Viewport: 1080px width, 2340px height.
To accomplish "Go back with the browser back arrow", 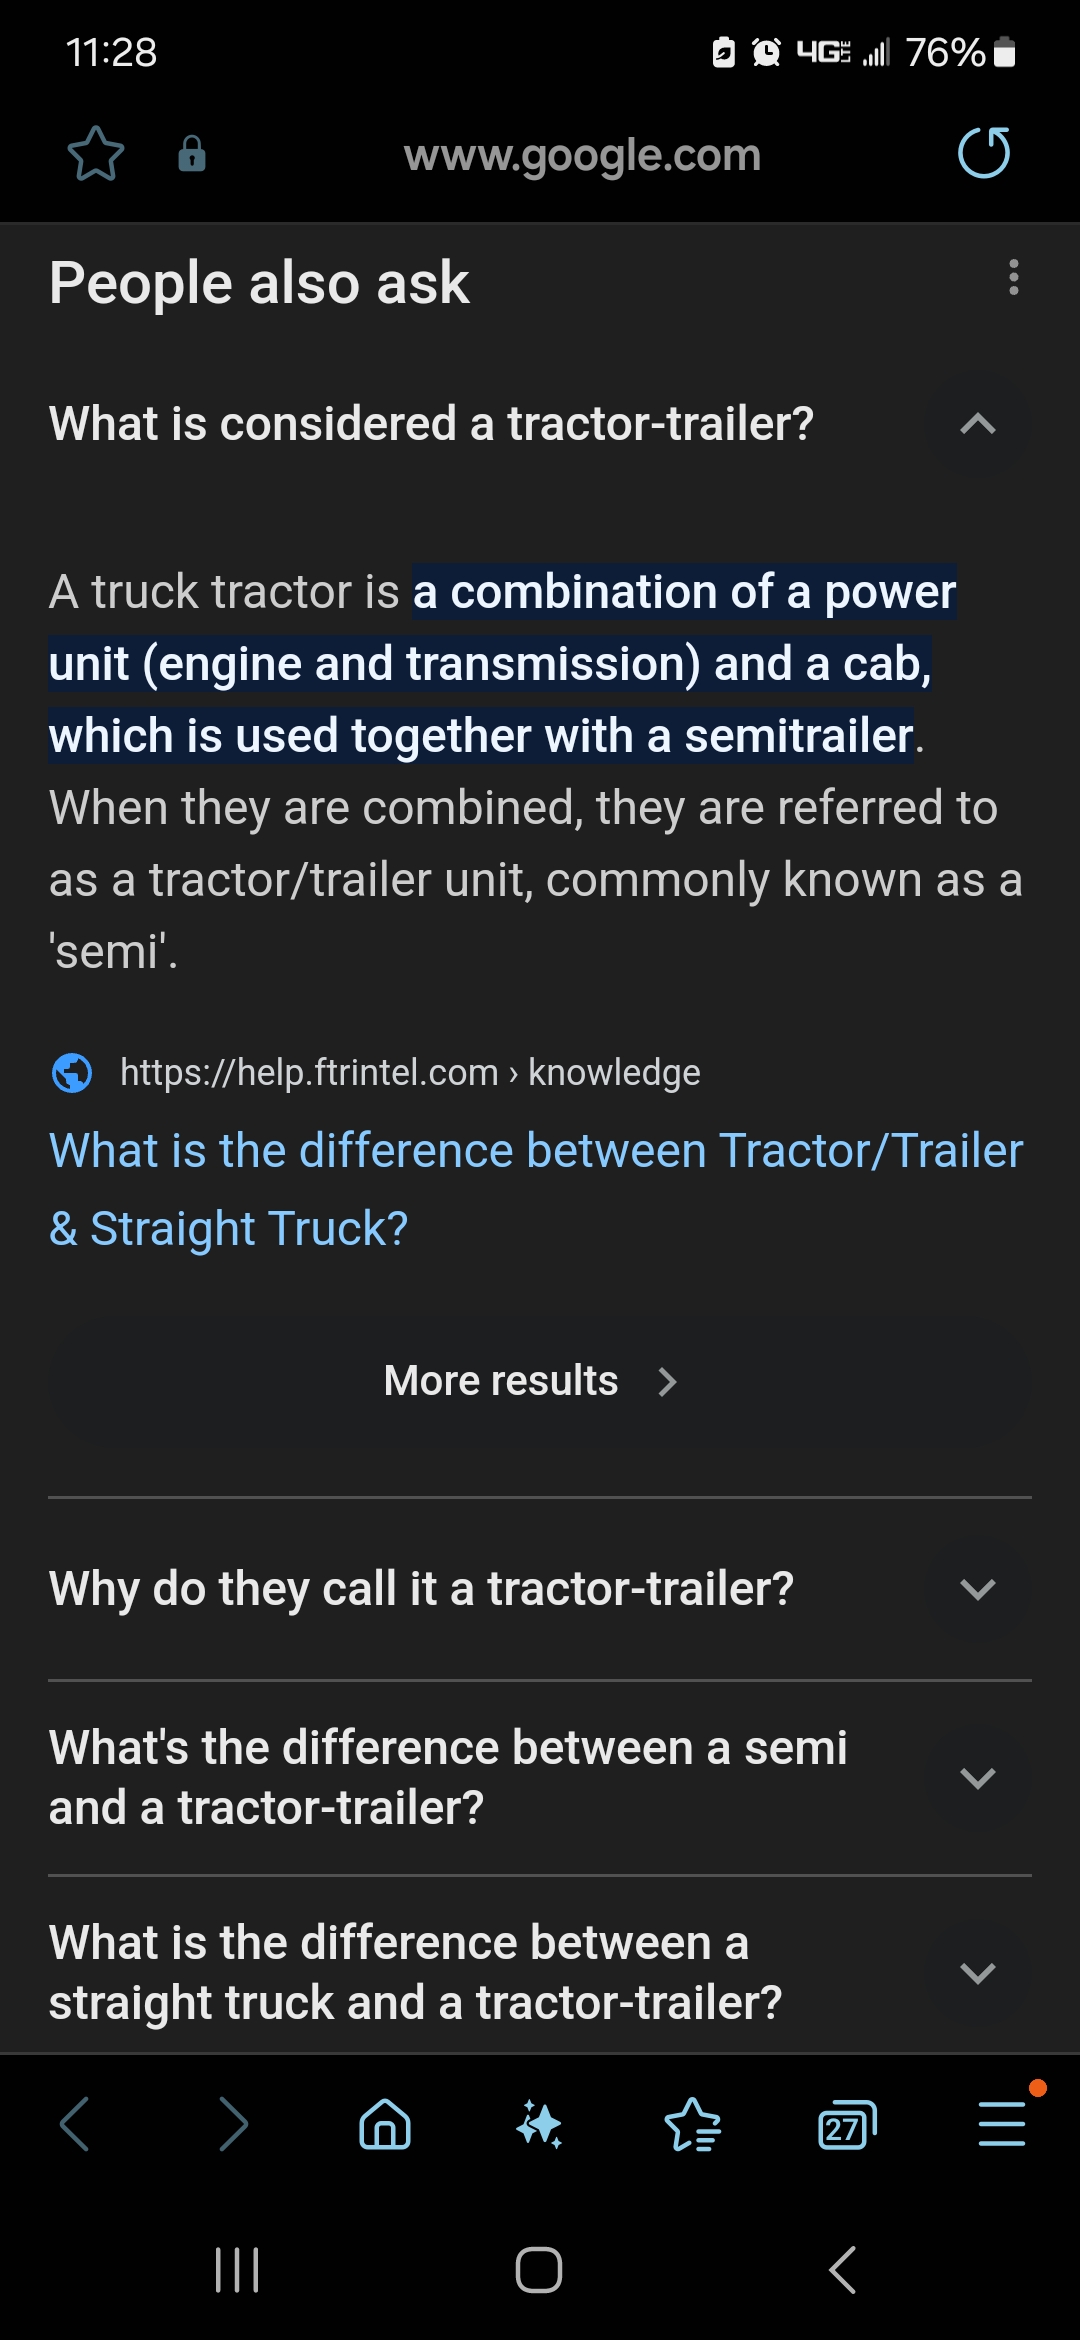I will click(76, 2124).
